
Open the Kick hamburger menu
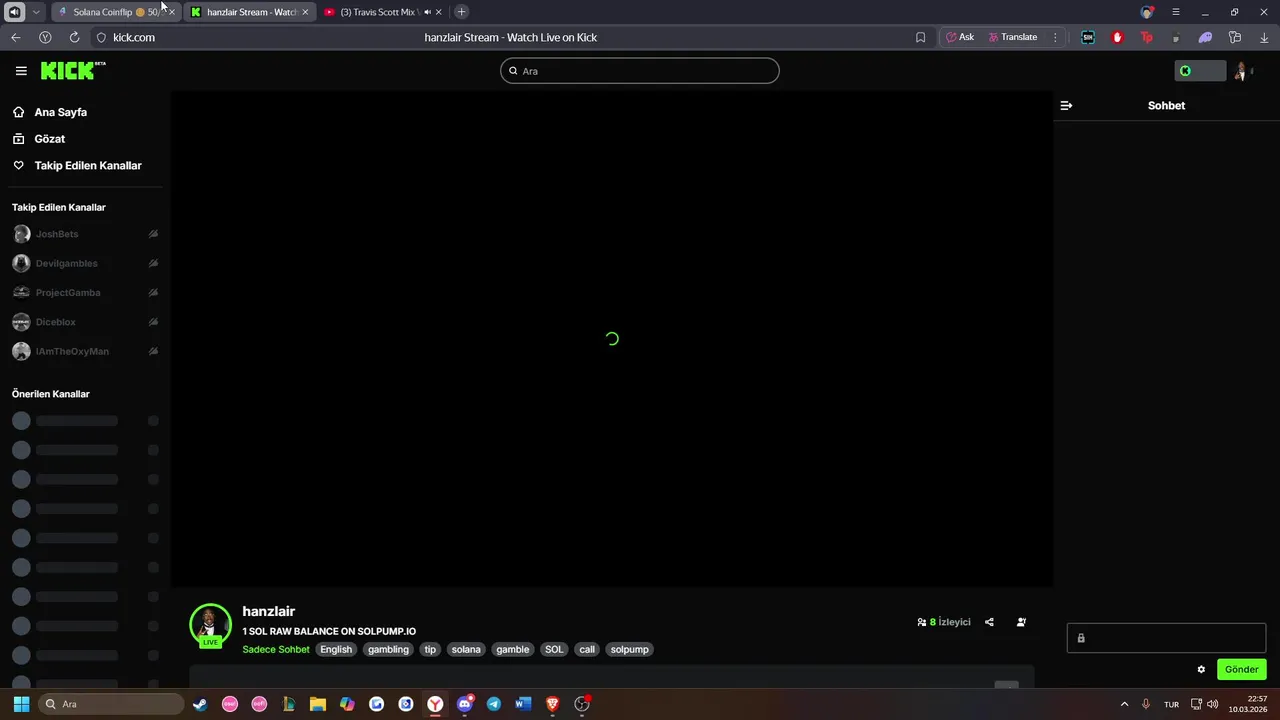pyautogui.click(x=21, y=71)
